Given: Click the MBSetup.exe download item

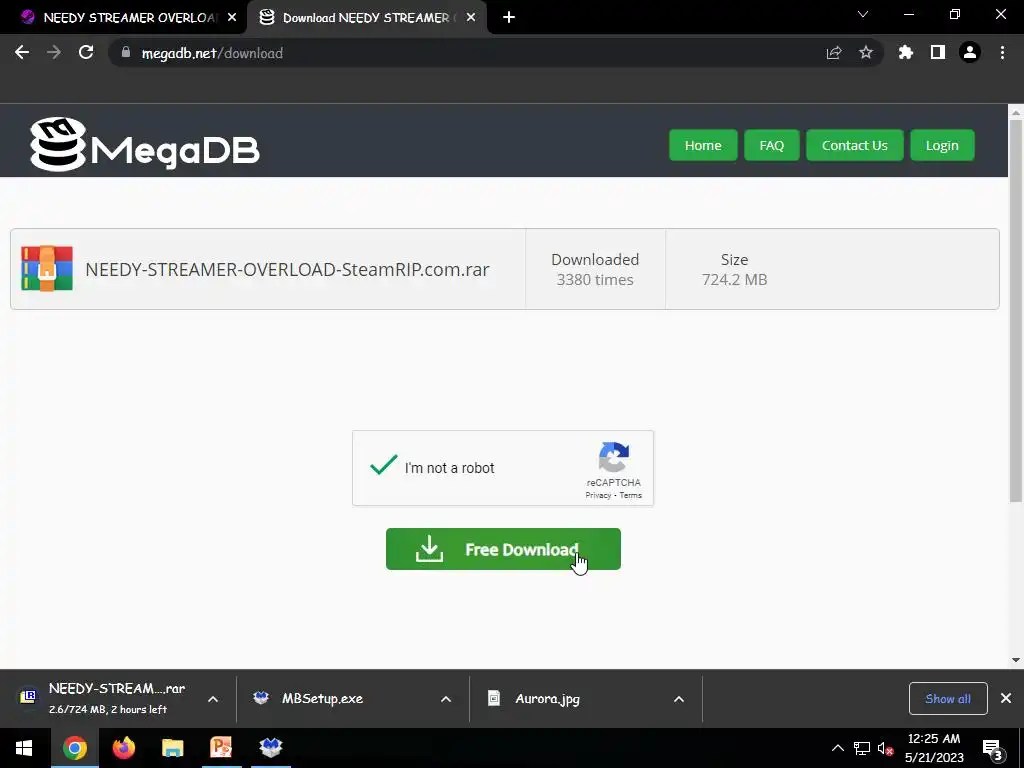Looking at the screenshot, I should pos(353,699).
